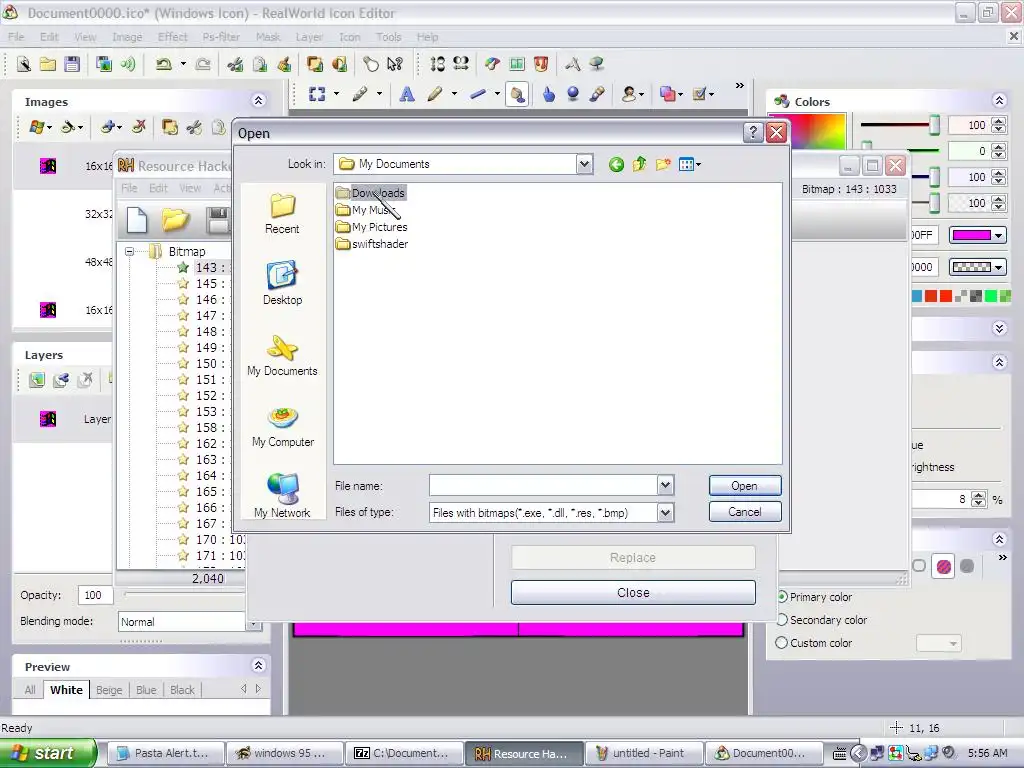Select the My Pictures folder
The width and height of the screenshot is (1024, 768).
click(x=372, y=227)
